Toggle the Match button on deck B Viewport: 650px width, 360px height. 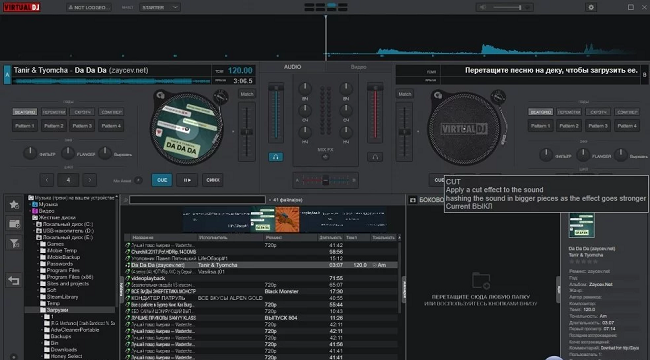coord(405,94)
